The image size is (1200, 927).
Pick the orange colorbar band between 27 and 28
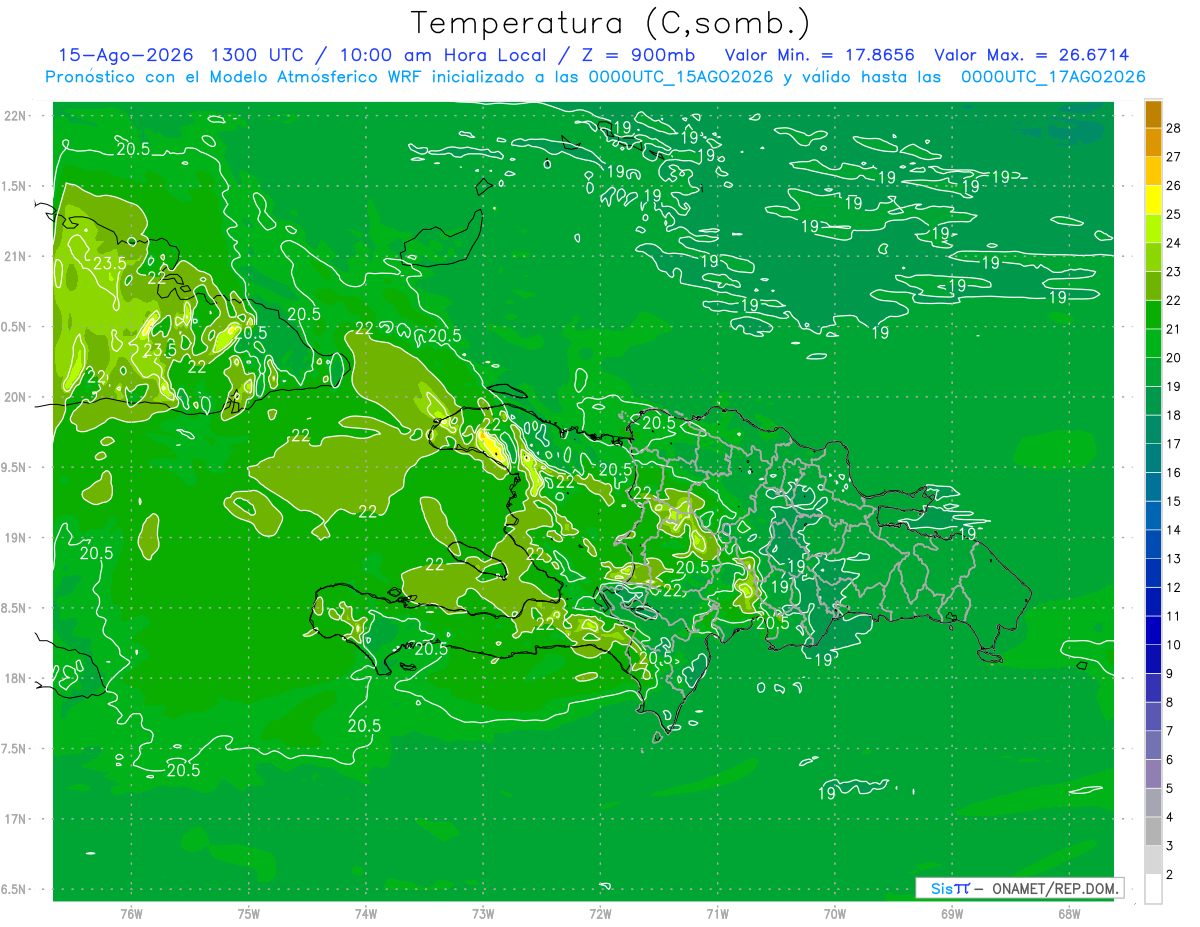pyautogui.click(x=1153, y=142)
